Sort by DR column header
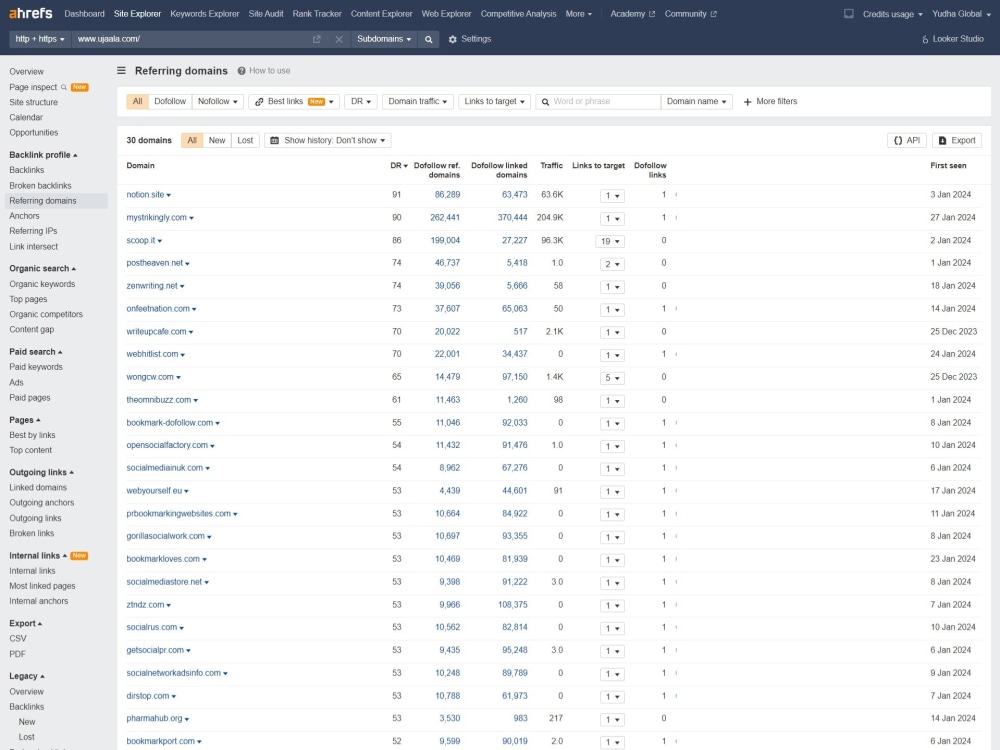 tap(398, 166)
